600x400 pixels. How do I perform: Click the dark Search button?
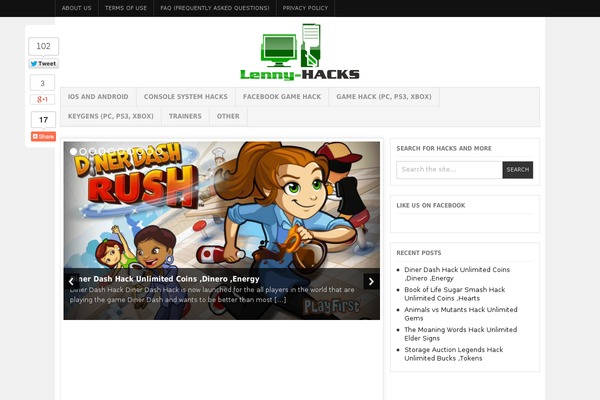(x=518, y=170)
